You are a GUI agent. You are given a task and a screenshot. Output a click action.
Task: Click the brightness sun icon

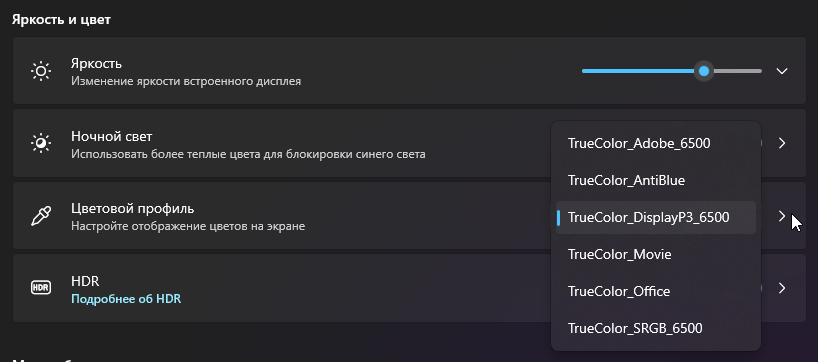[x=41, y=71]
